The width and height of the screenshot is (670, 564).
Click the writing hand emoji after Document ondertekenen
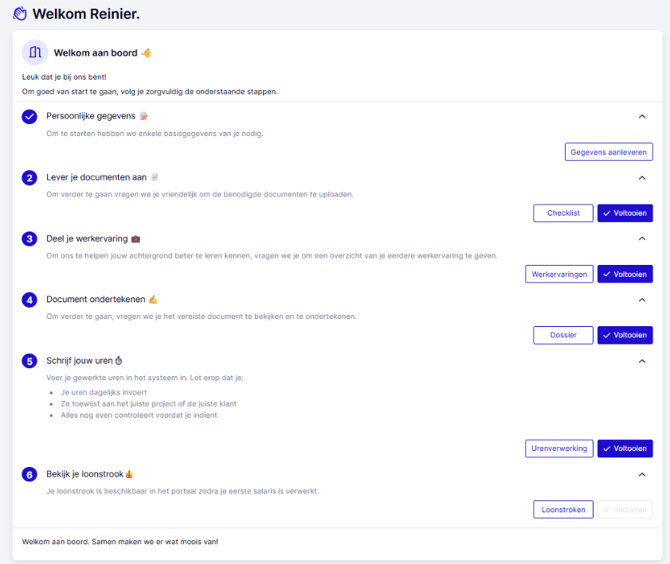click(153, 300)
